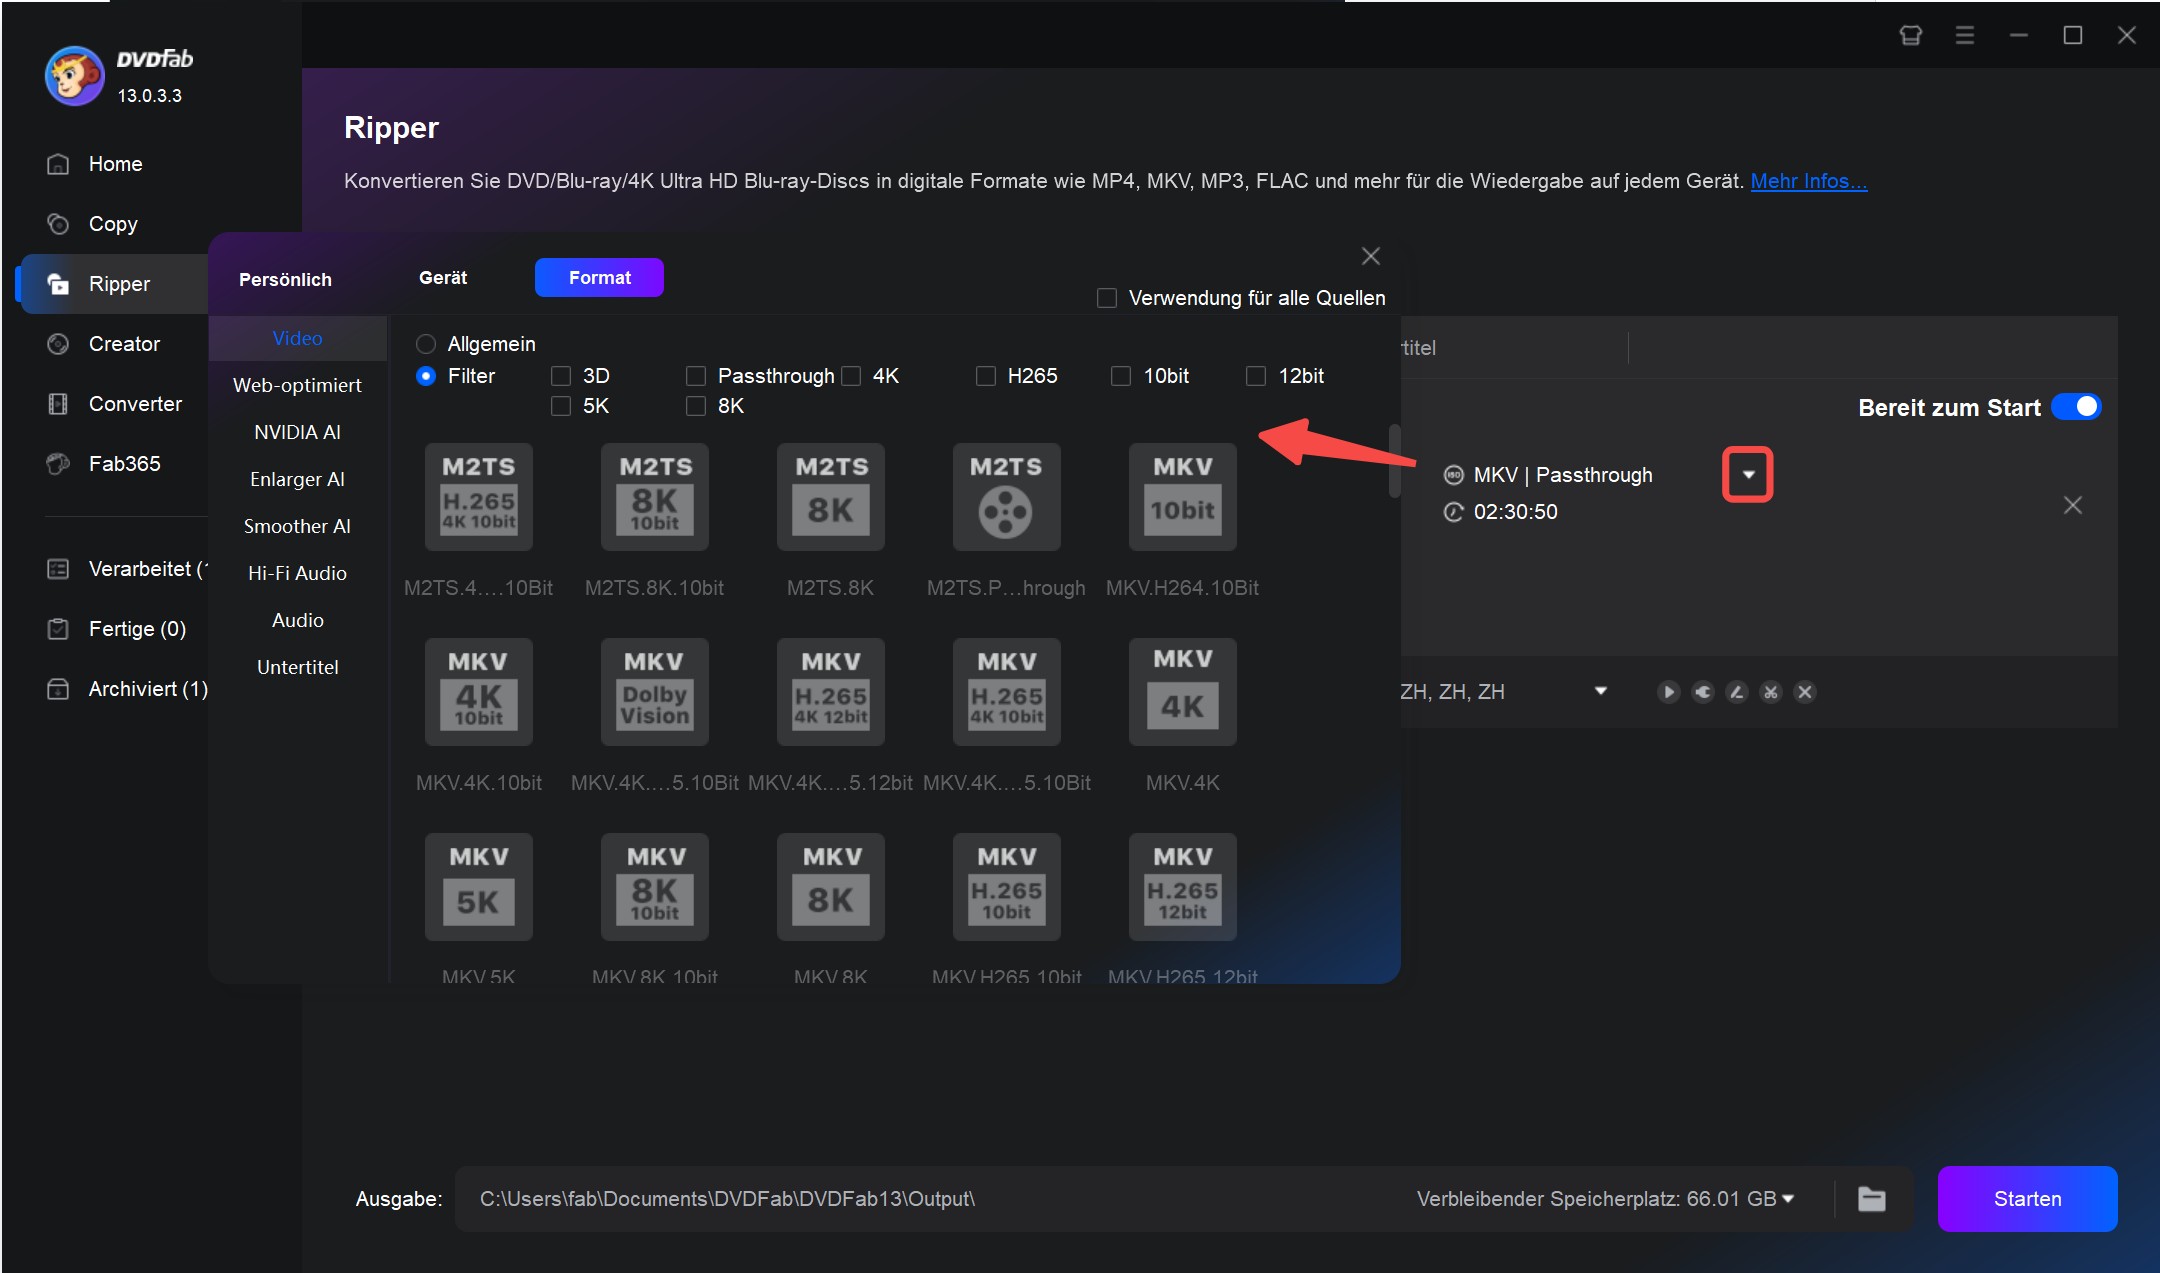This screenshot has width=2160, height=1273.
Task: Open the Hi-Fi Audio category
Action: pyautogui.click(x=297, y=573)
